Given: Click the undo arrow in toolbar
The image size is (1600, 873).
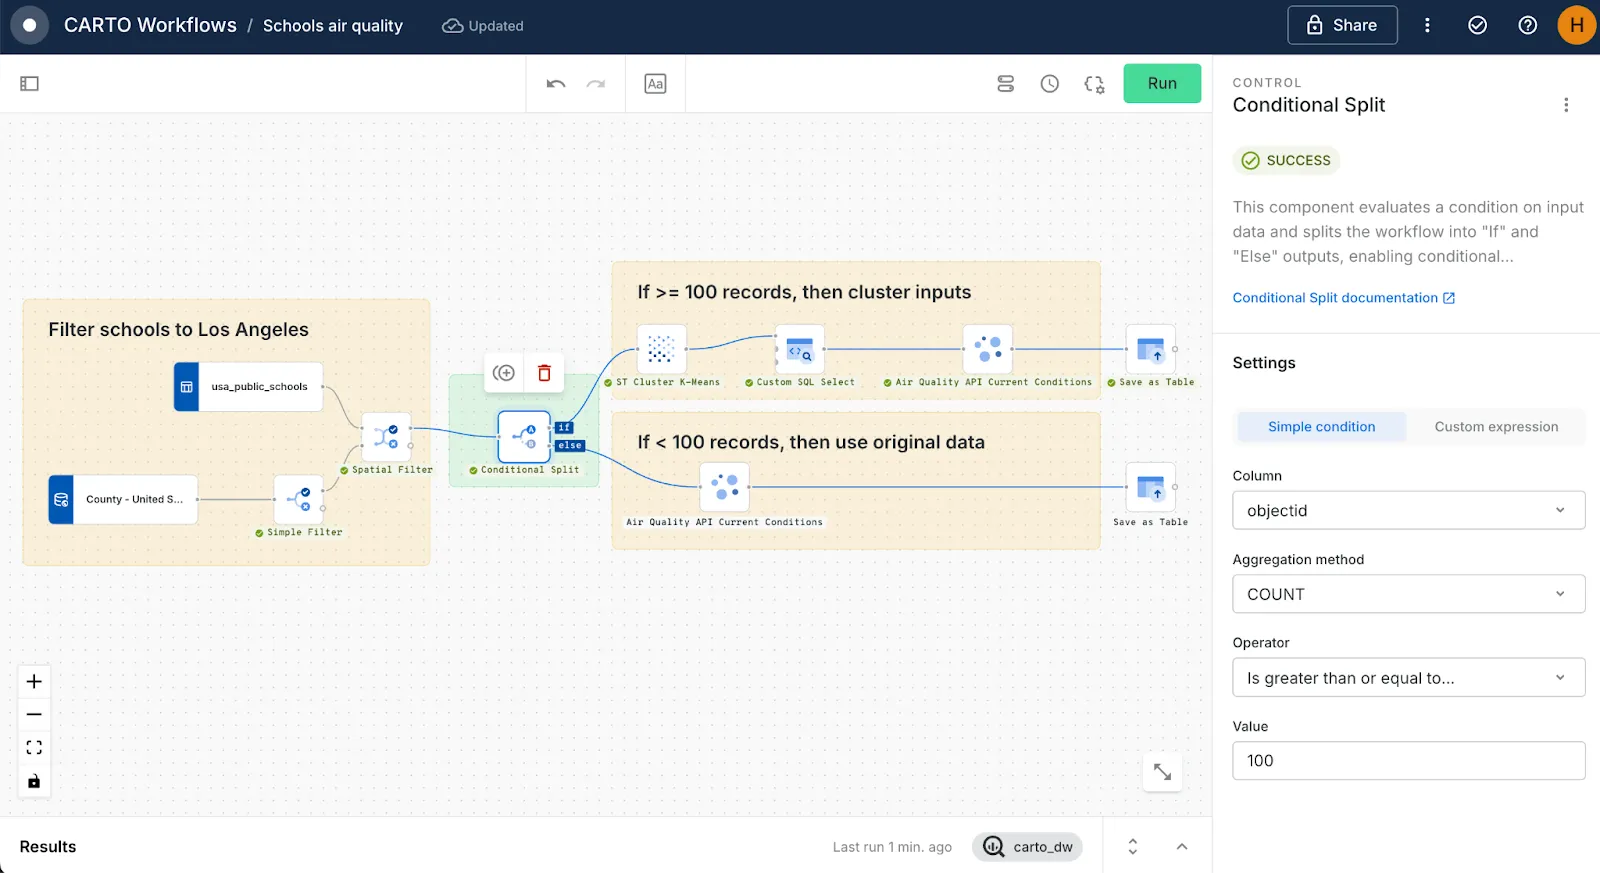Looking at the screenshot, I should coord(556,84).
